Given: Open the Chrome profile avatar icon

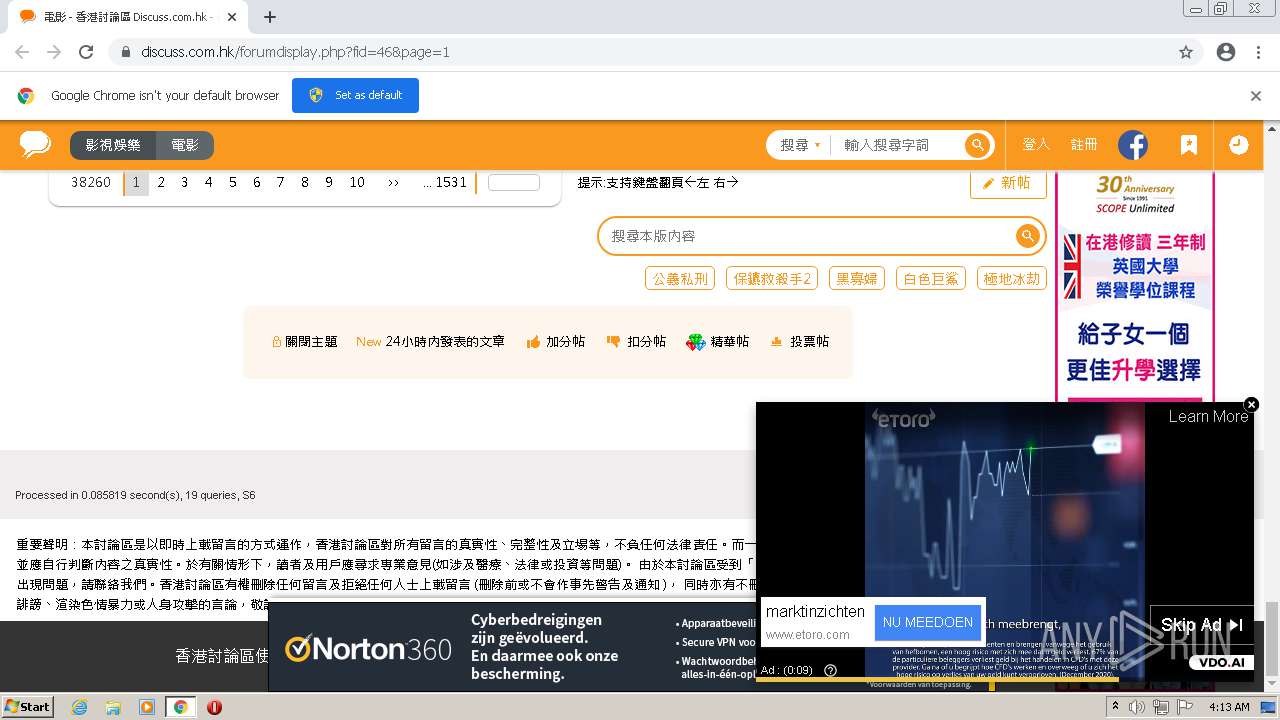Looking at the screenshot, I should click(x=1226, y=52).
